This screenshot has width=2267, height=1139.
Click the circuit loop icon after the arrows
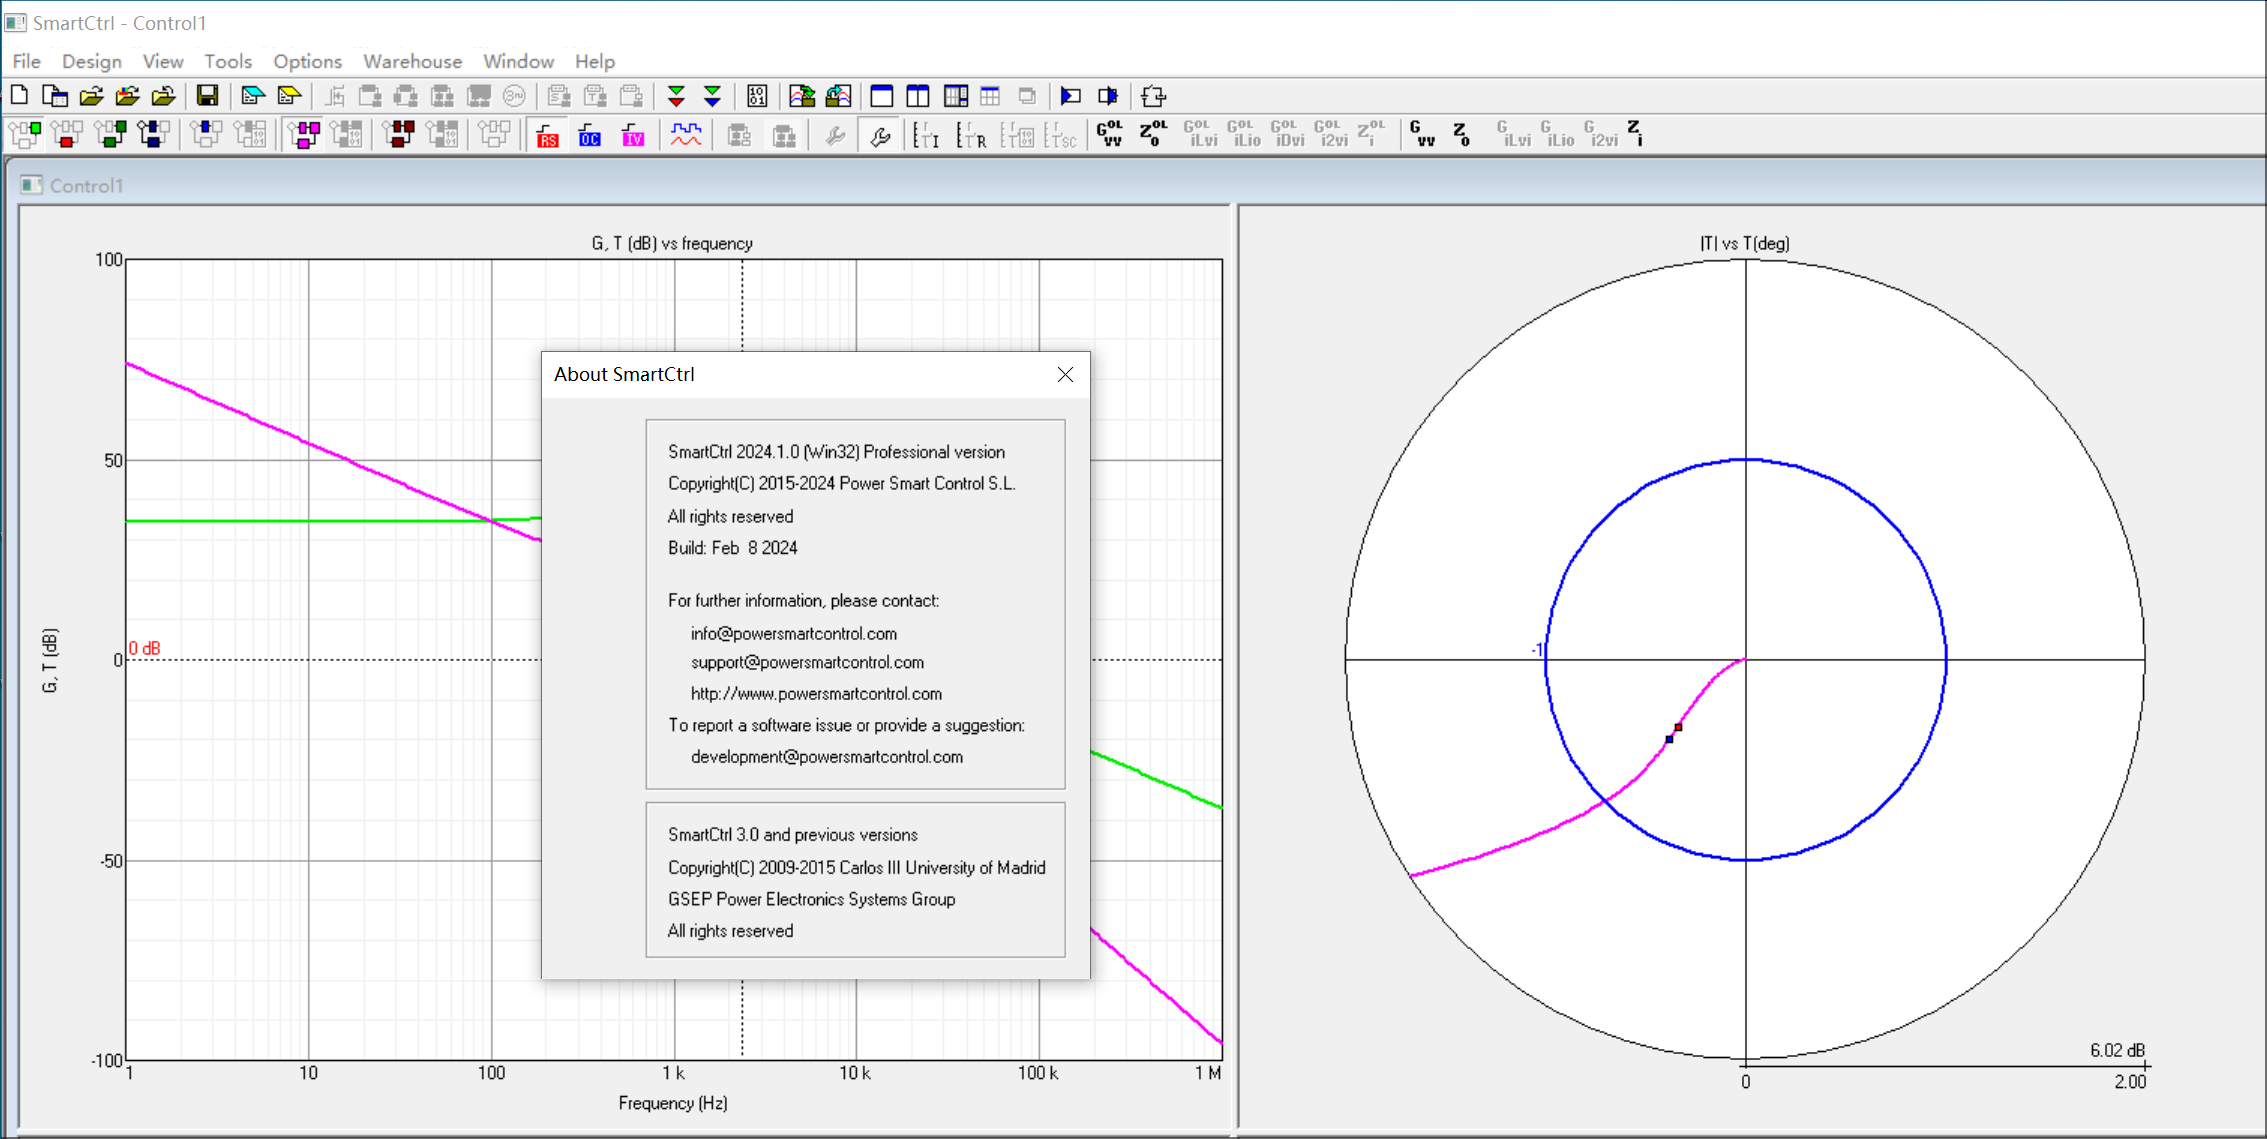pyautogui.click(x=1153, y=96)
